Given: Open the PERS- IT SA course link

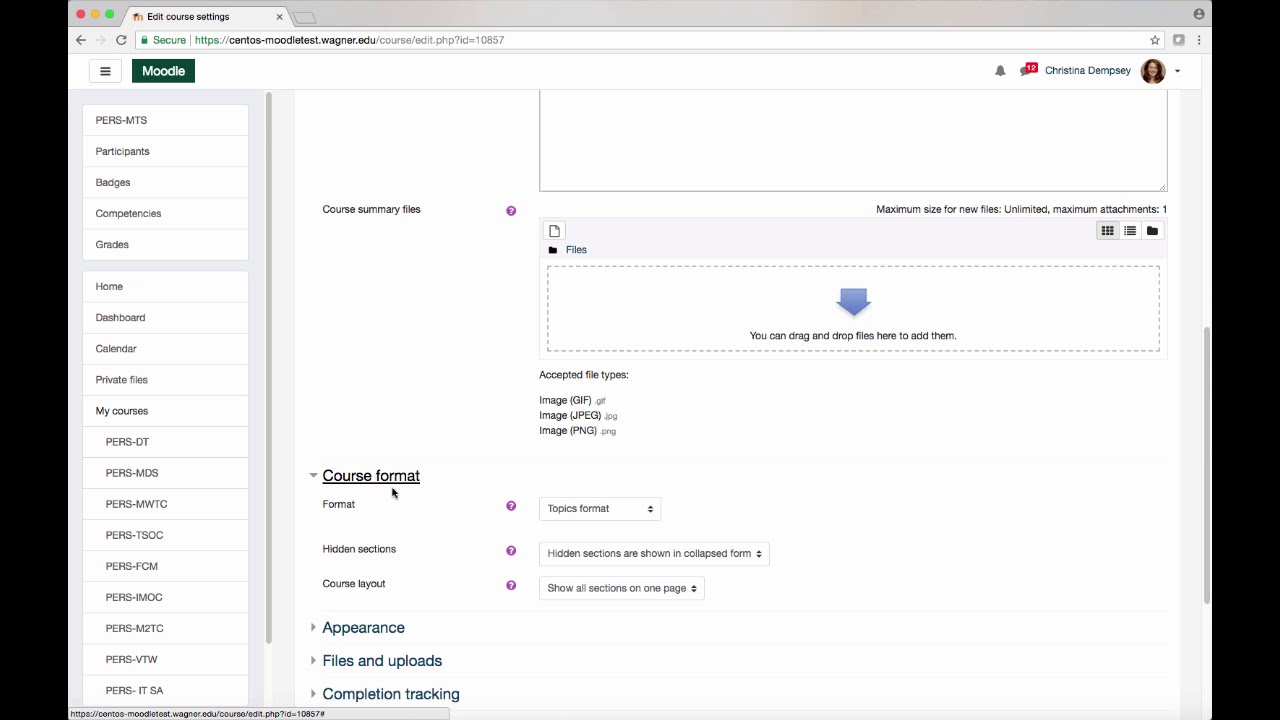Looking at the screenshot, I should (x=165, y=689).
